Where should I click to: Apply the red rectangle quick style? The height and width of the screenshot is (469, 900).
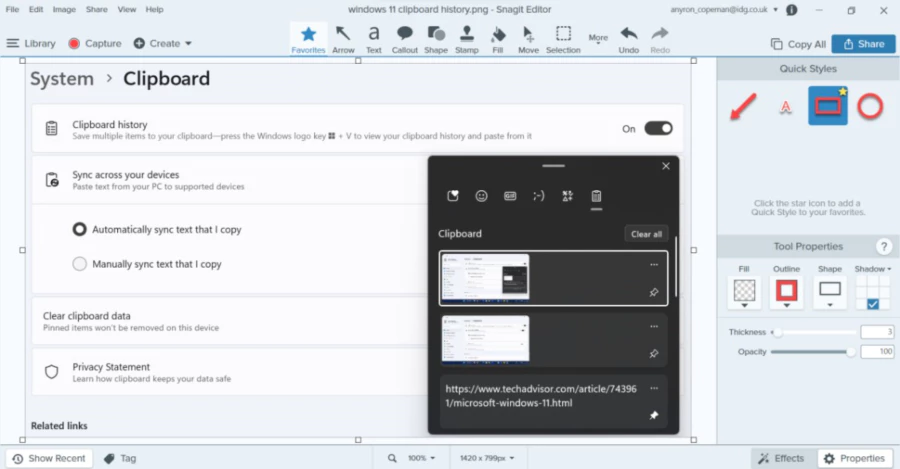click(x=828, y=106)
